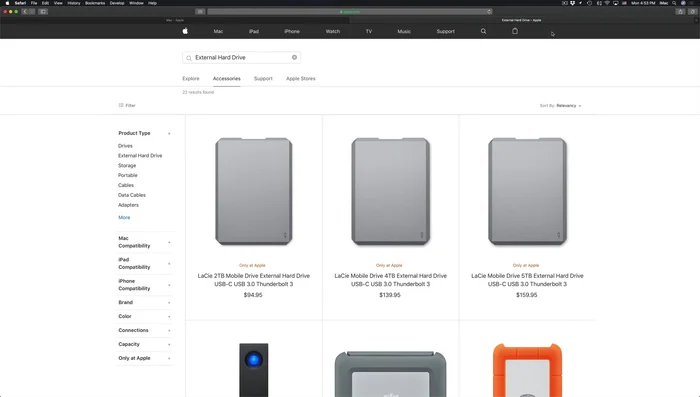Click the Apple logo in site navigation
700x397 pixels.
[185, 31]
